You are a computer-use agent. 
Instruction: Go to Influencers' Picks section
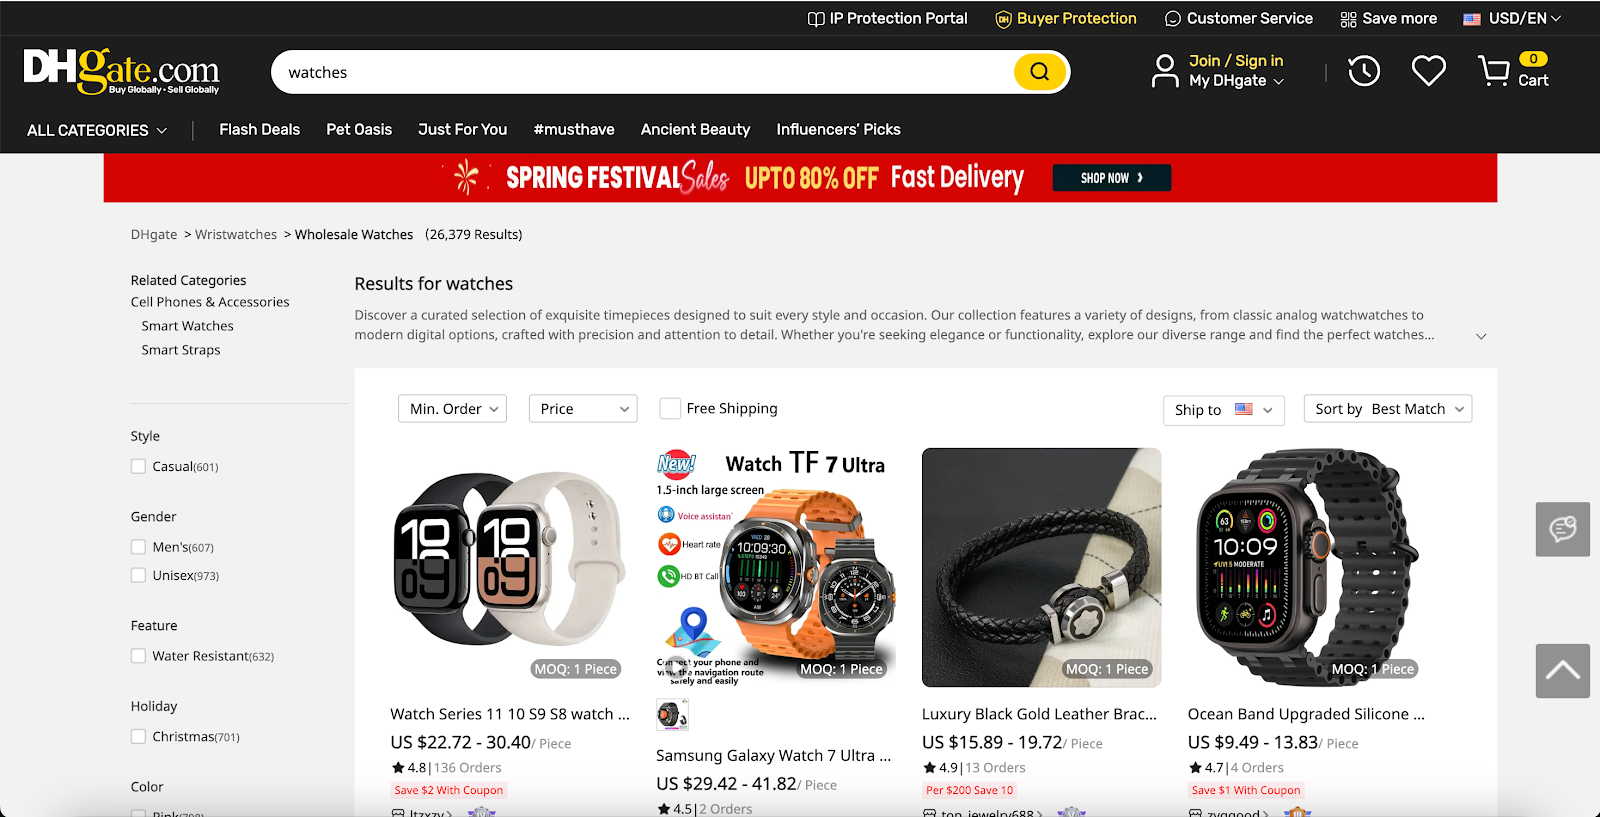838,130
